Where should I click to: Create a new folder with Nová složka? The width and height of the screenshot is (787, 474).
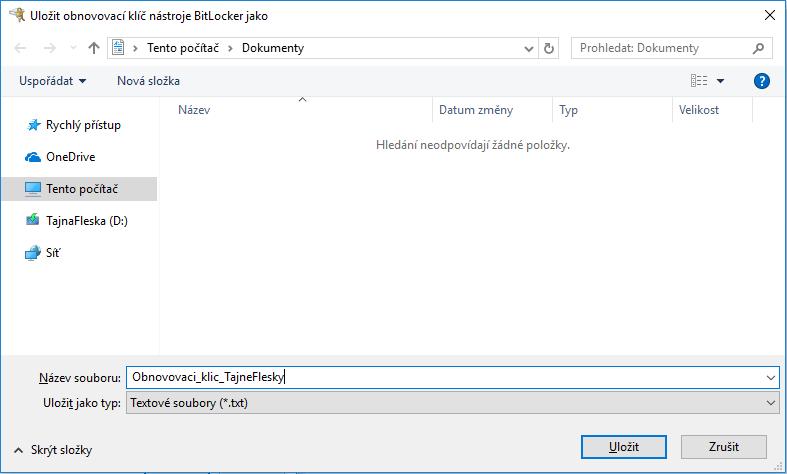[148, 81]
